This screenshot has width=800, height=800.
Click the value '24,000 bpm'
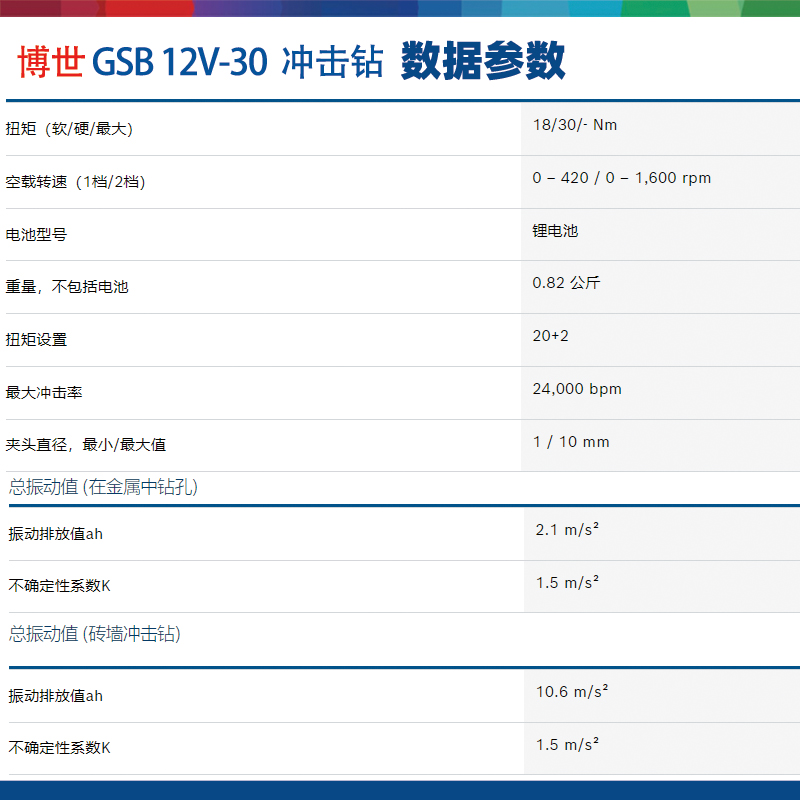coord(577,389)
